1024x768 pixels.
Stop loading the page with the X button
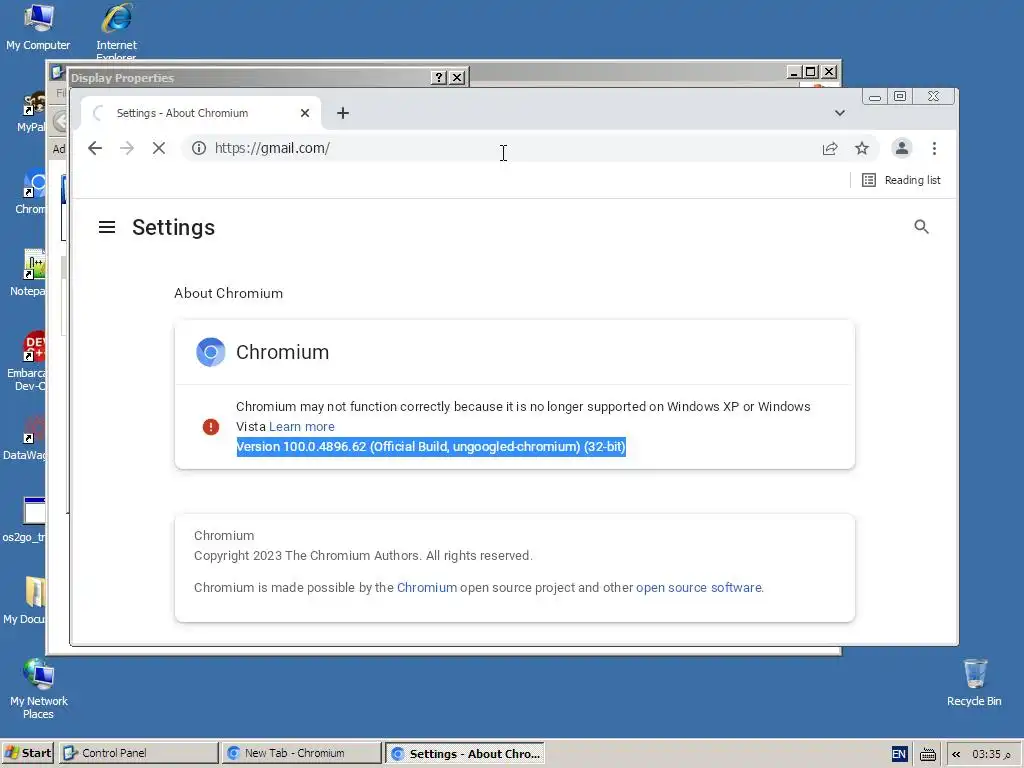click(159, 148)
